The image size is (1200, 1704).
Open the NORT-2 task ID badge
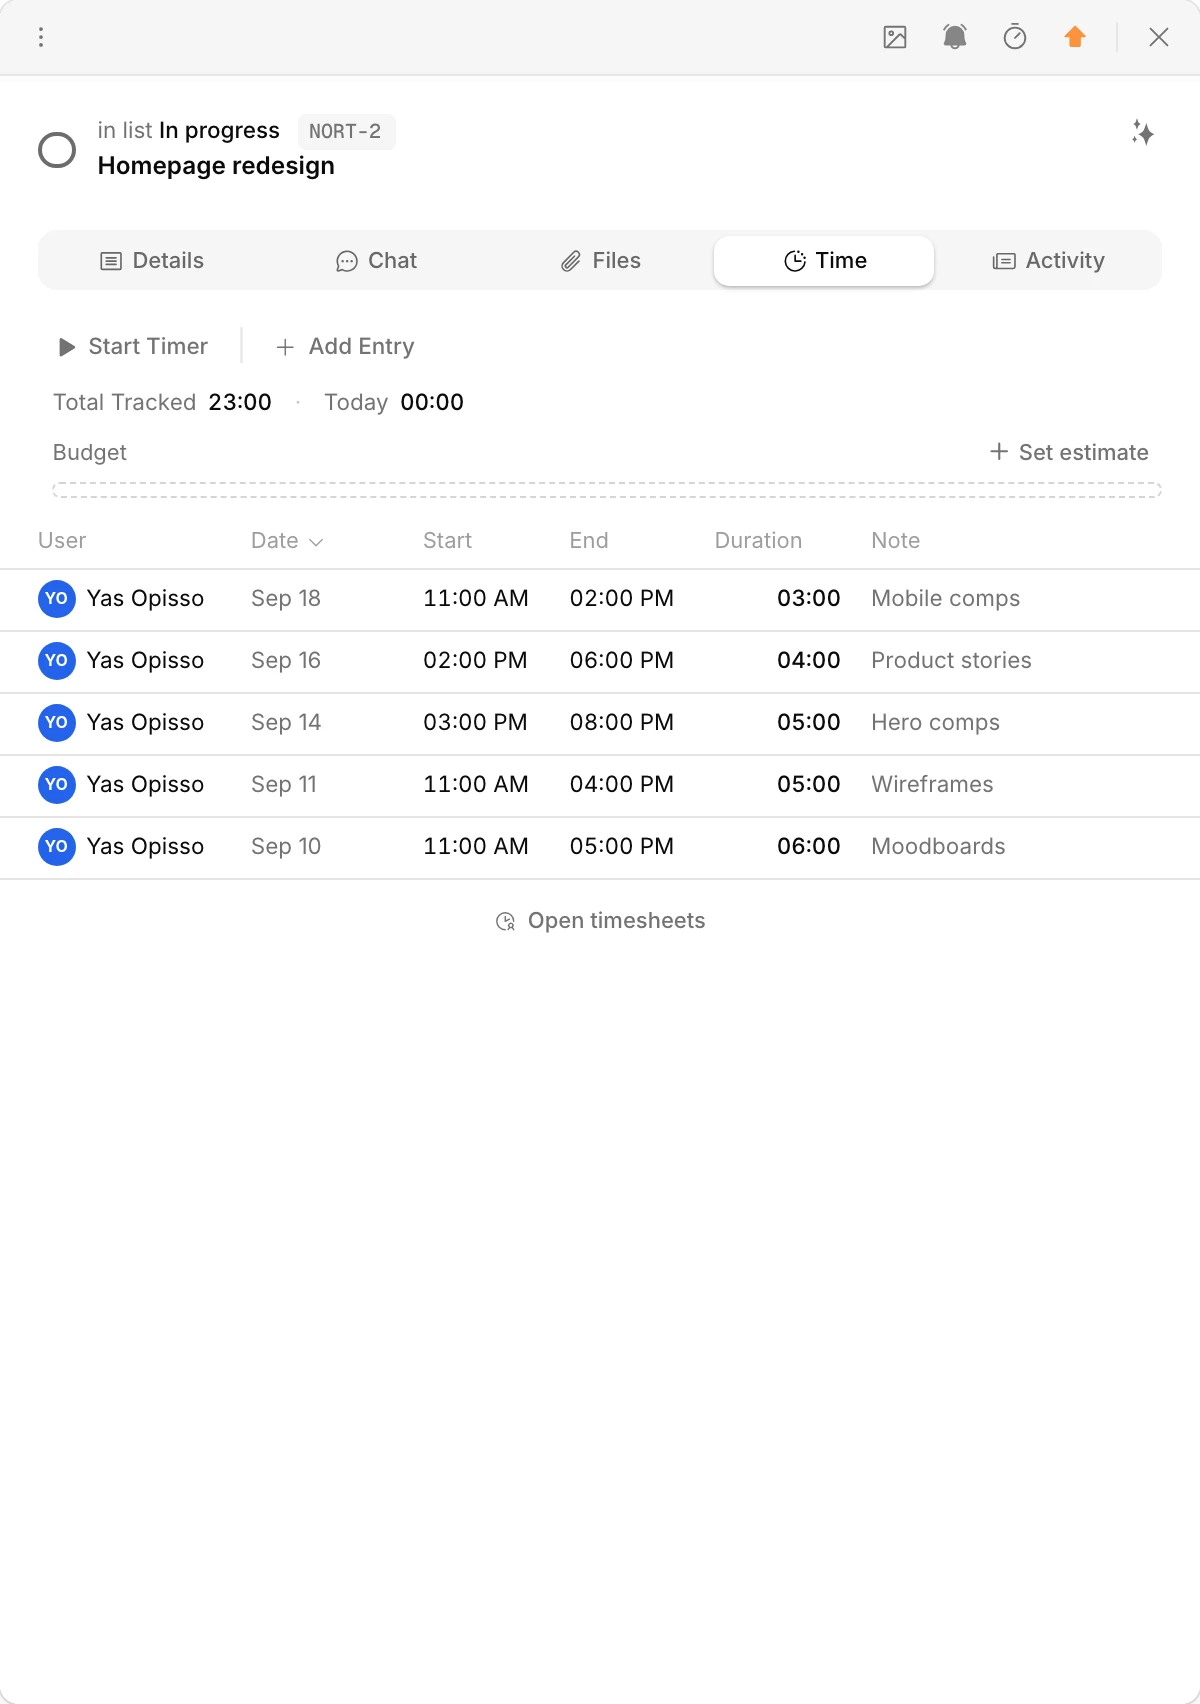346,131
